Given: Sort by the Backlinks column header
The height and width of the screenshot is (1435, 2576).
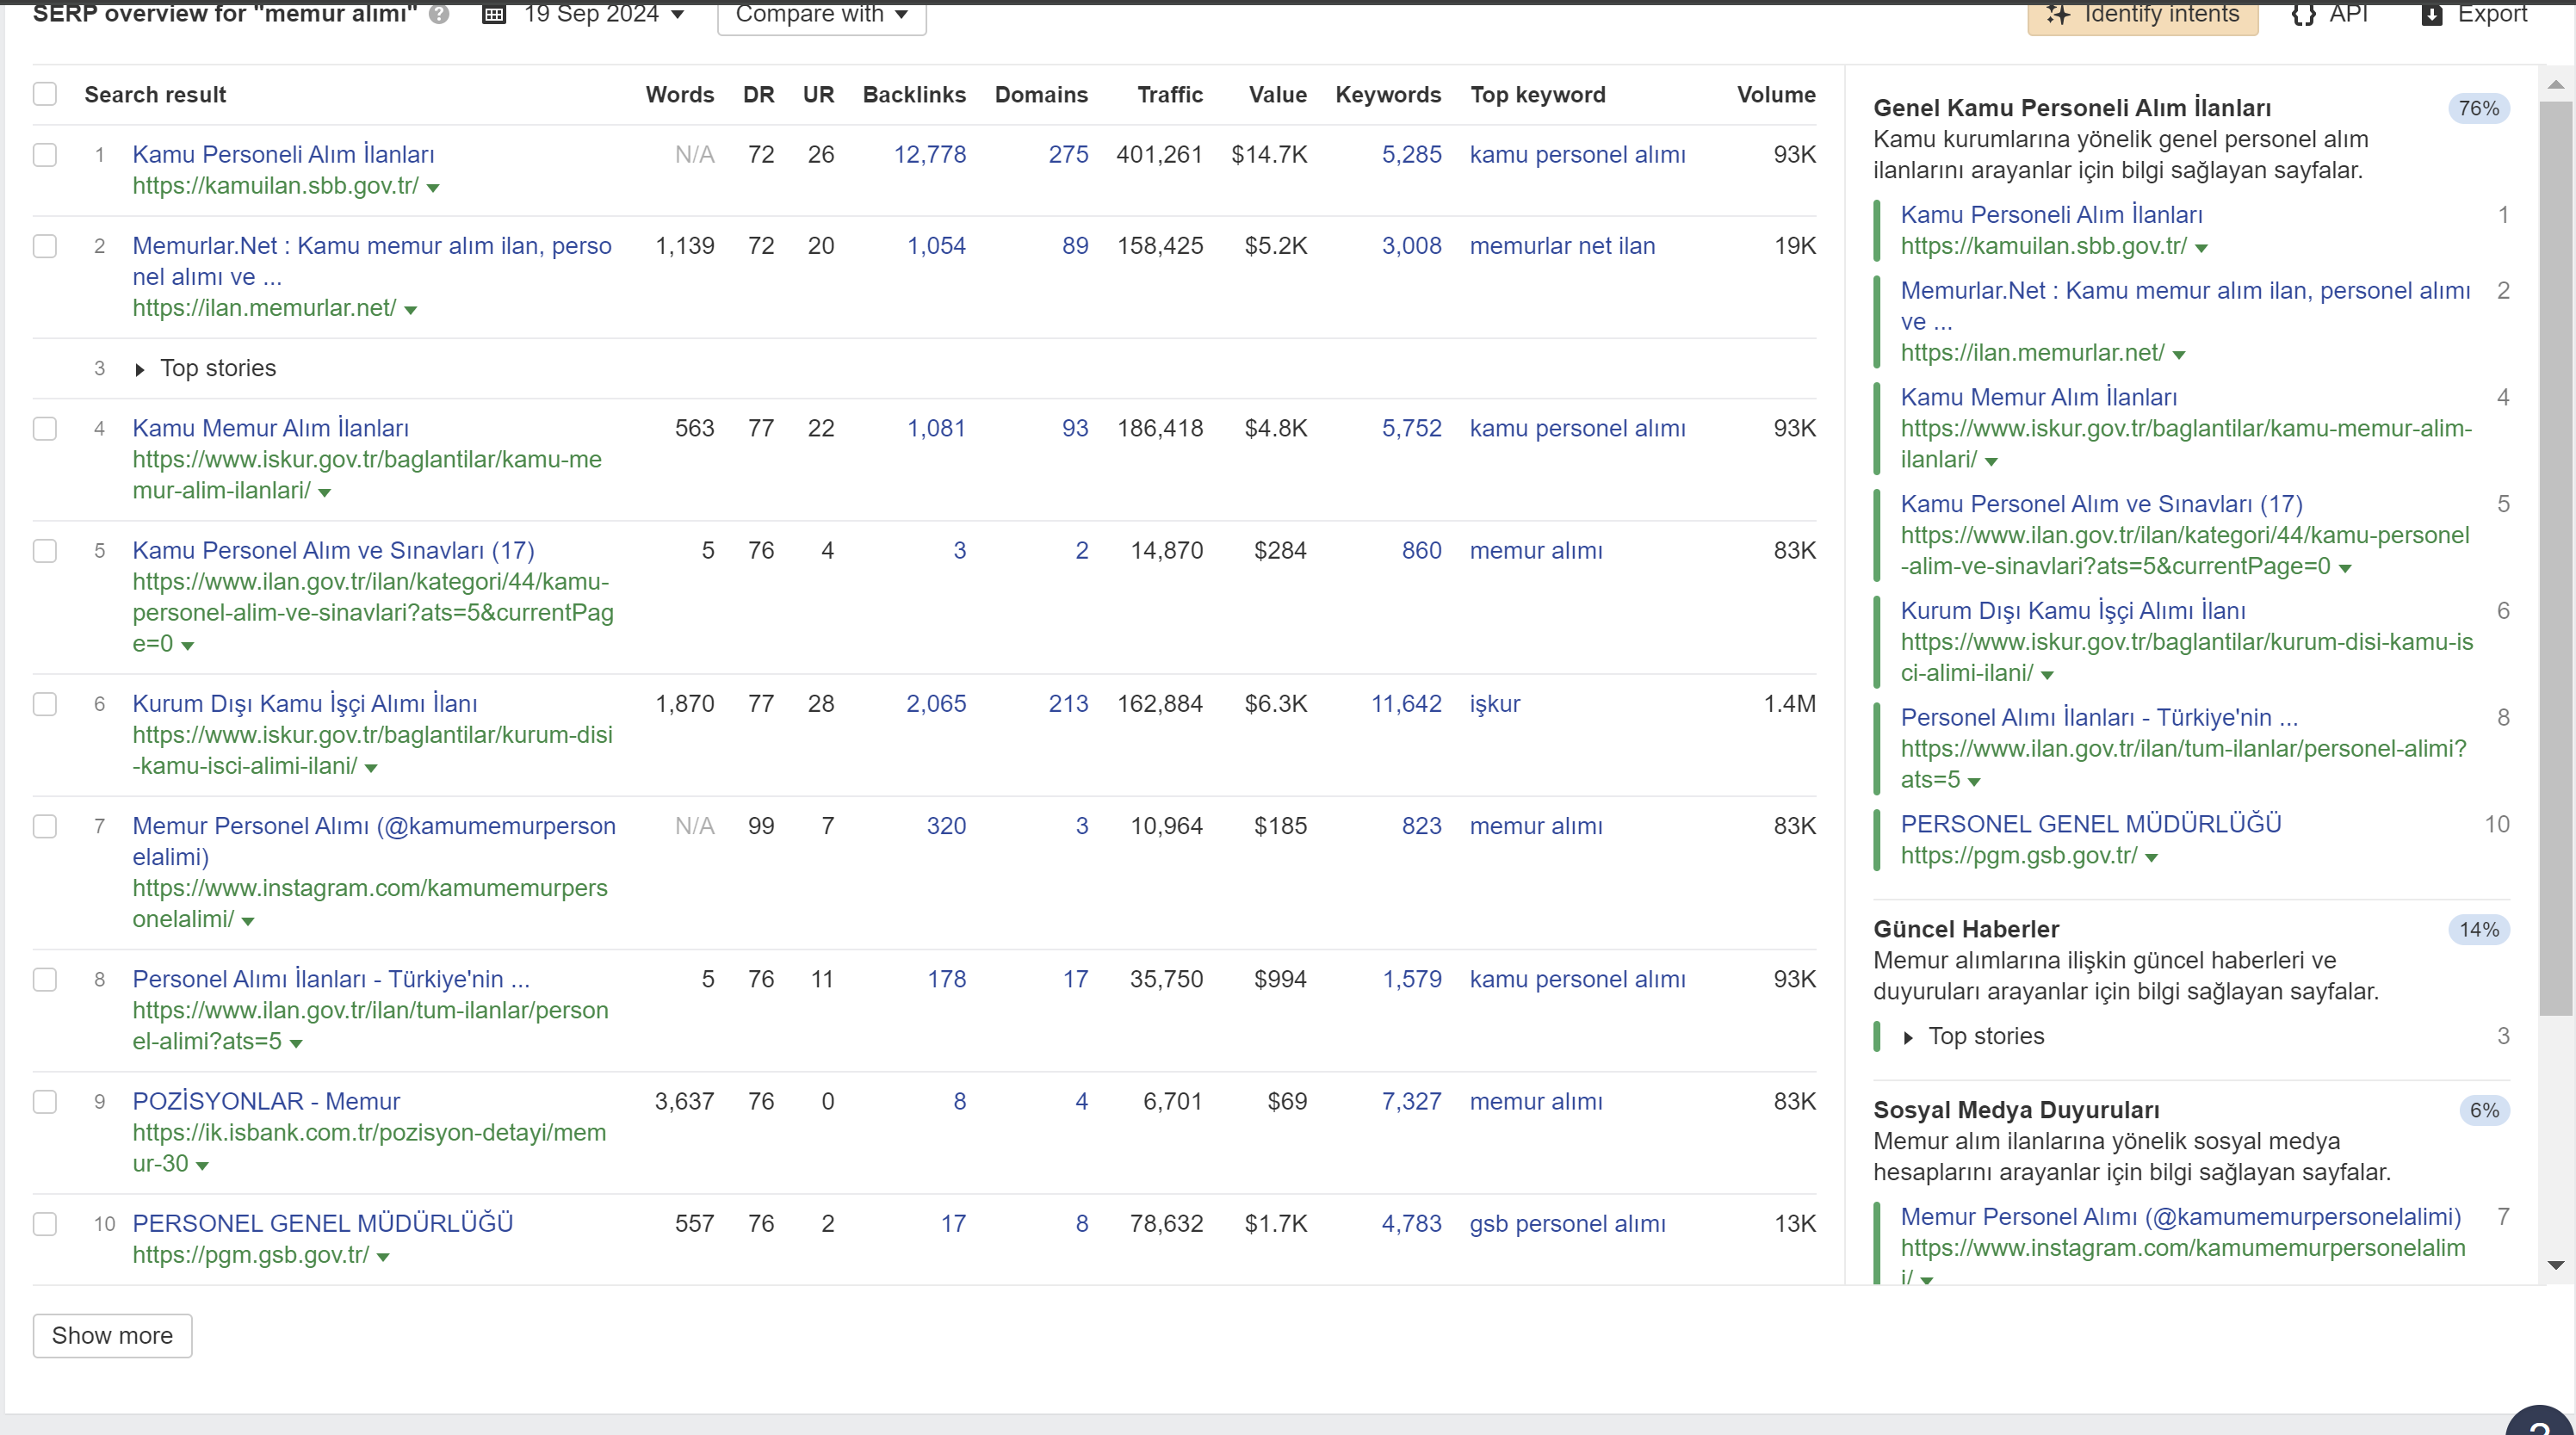Looking at the screenshot, I should pyautogui.click(x=914, y=94).
